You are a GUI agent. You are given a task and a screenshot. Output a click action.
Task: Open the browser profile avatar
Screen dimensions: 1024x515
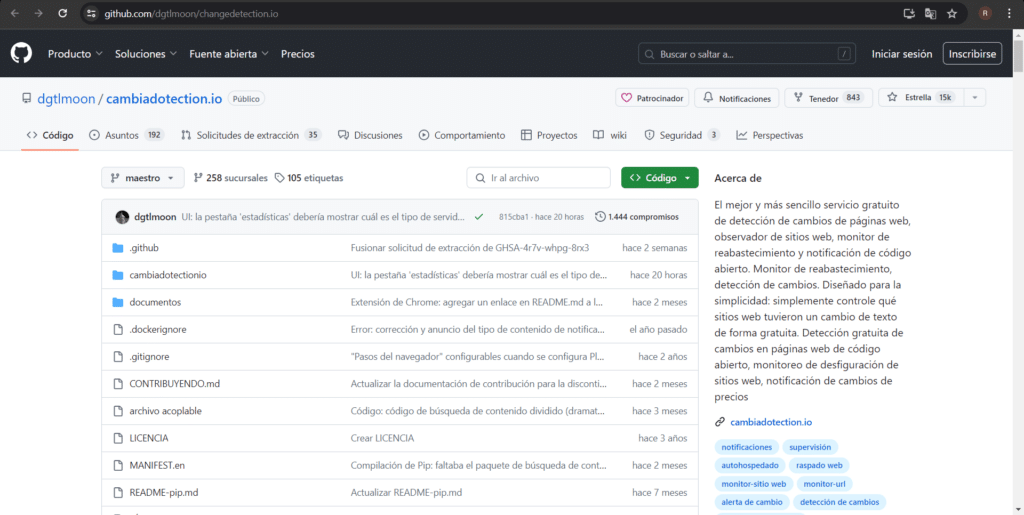point(985,13)
